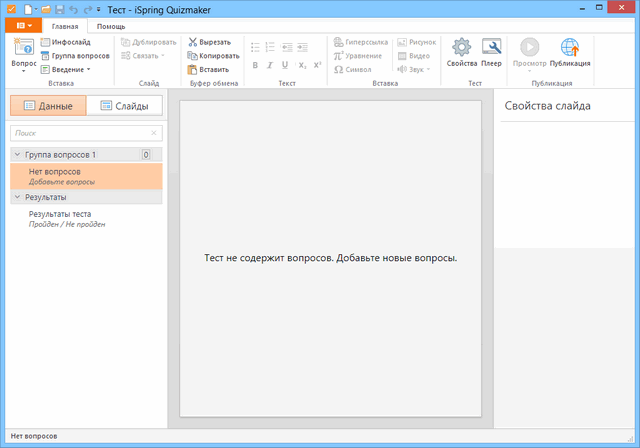This screenshot has height=448, width=640.
Task: Click the Копировать icon
Action: point(193,56)
